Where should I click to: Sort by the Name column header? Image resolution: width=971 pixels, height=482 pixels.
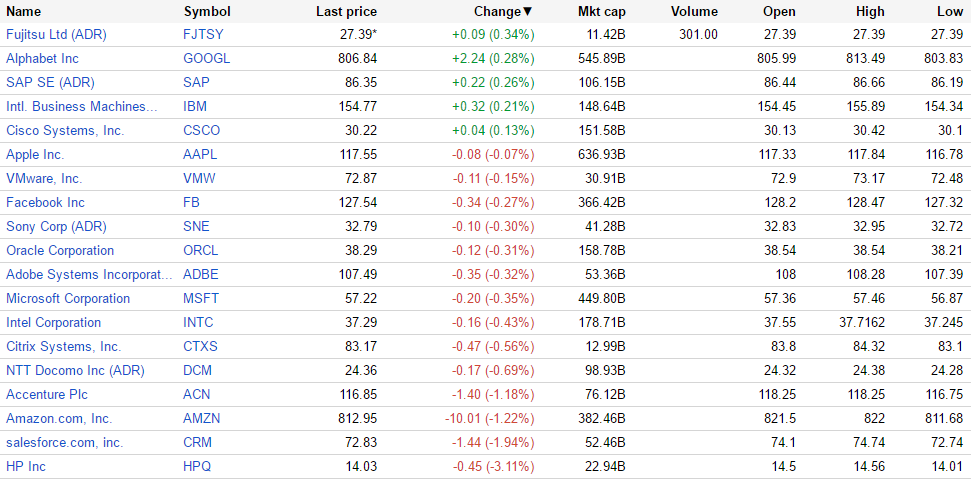pos(24,11)
